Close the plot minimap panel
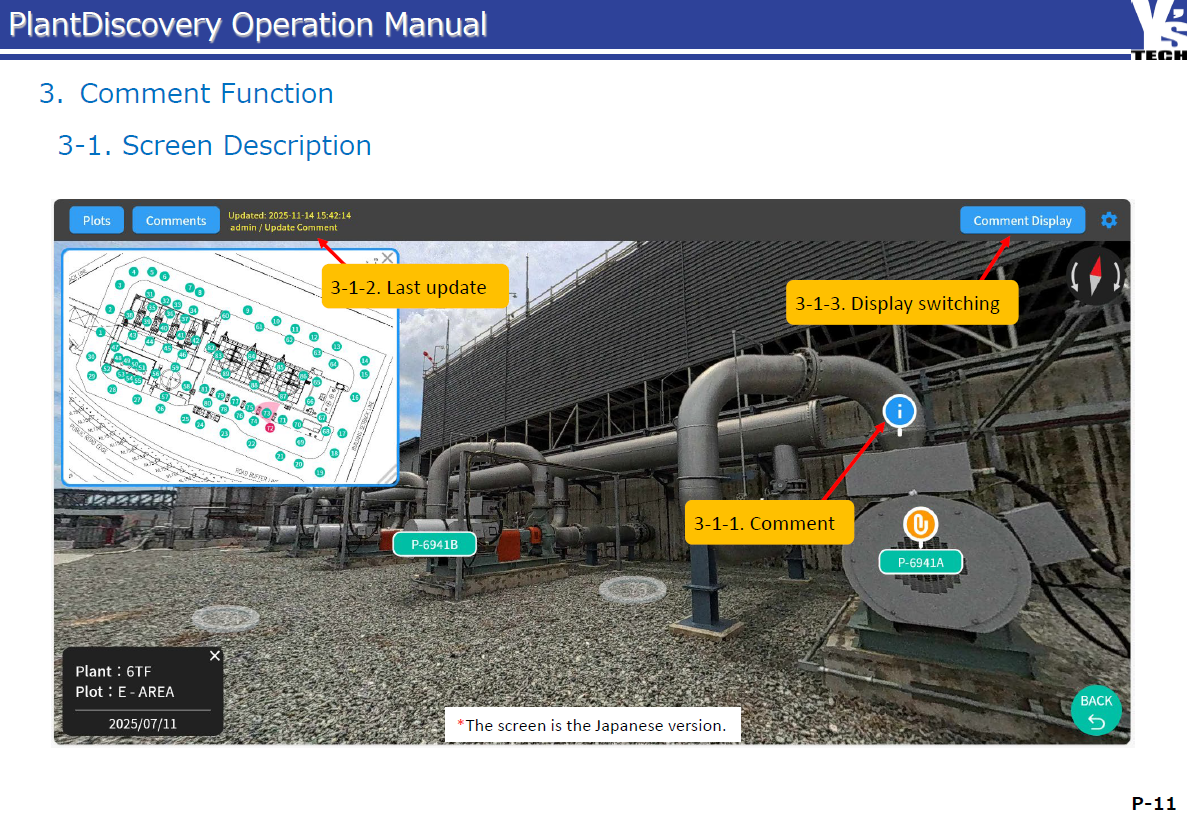The width and height of the screenshot is (1187, 820). [387, 258]
